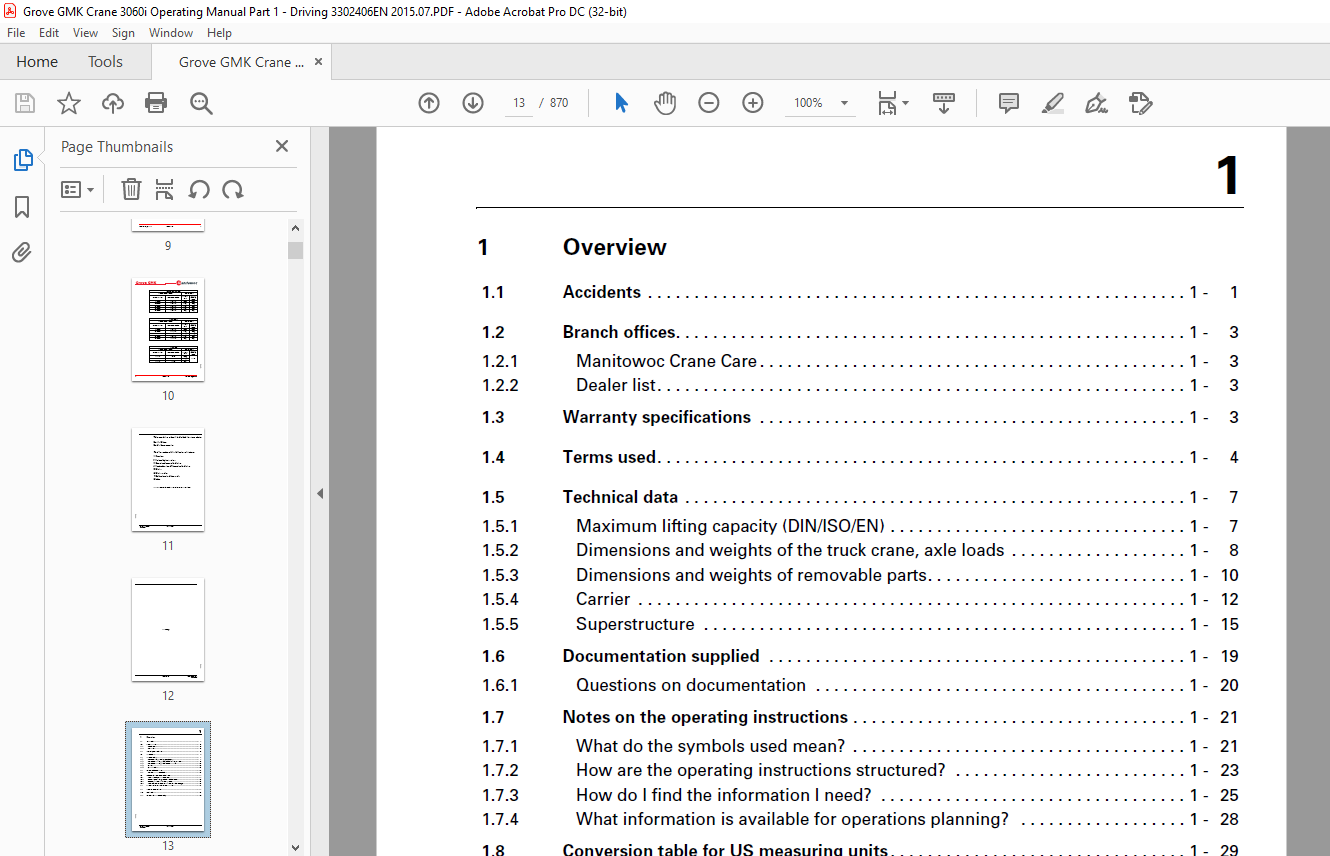Go to next page with down arrow
1330x856 pixels.
(473, 103)
